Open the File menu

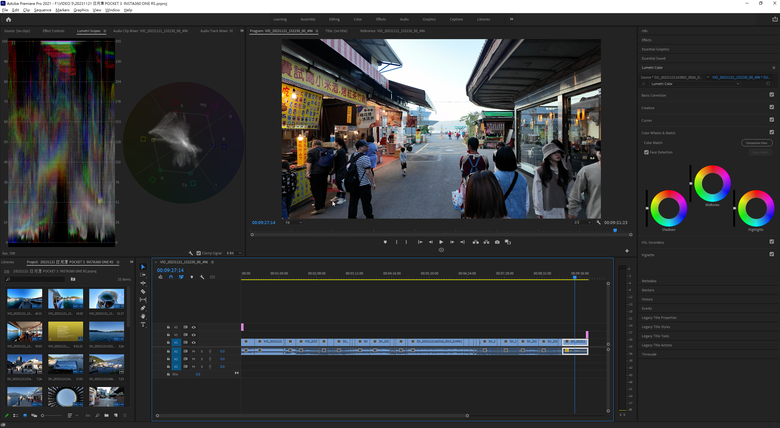click(x=5, y=10)
